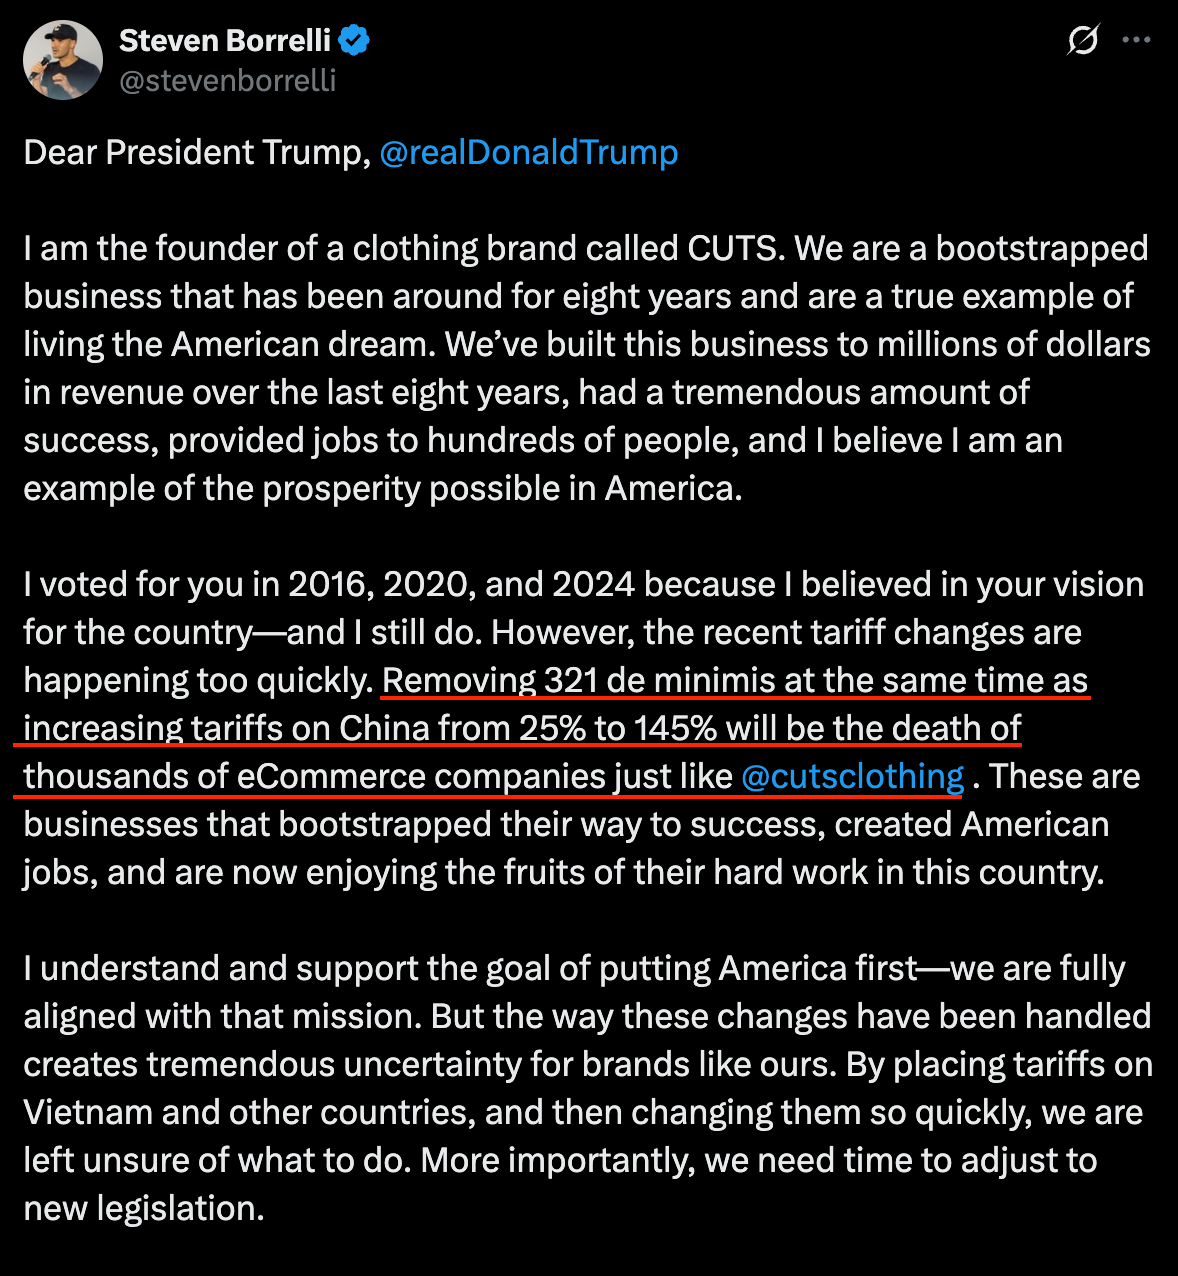Click the closing words "new legislation."
1178x1276 pixels.
click(144, 1208)
